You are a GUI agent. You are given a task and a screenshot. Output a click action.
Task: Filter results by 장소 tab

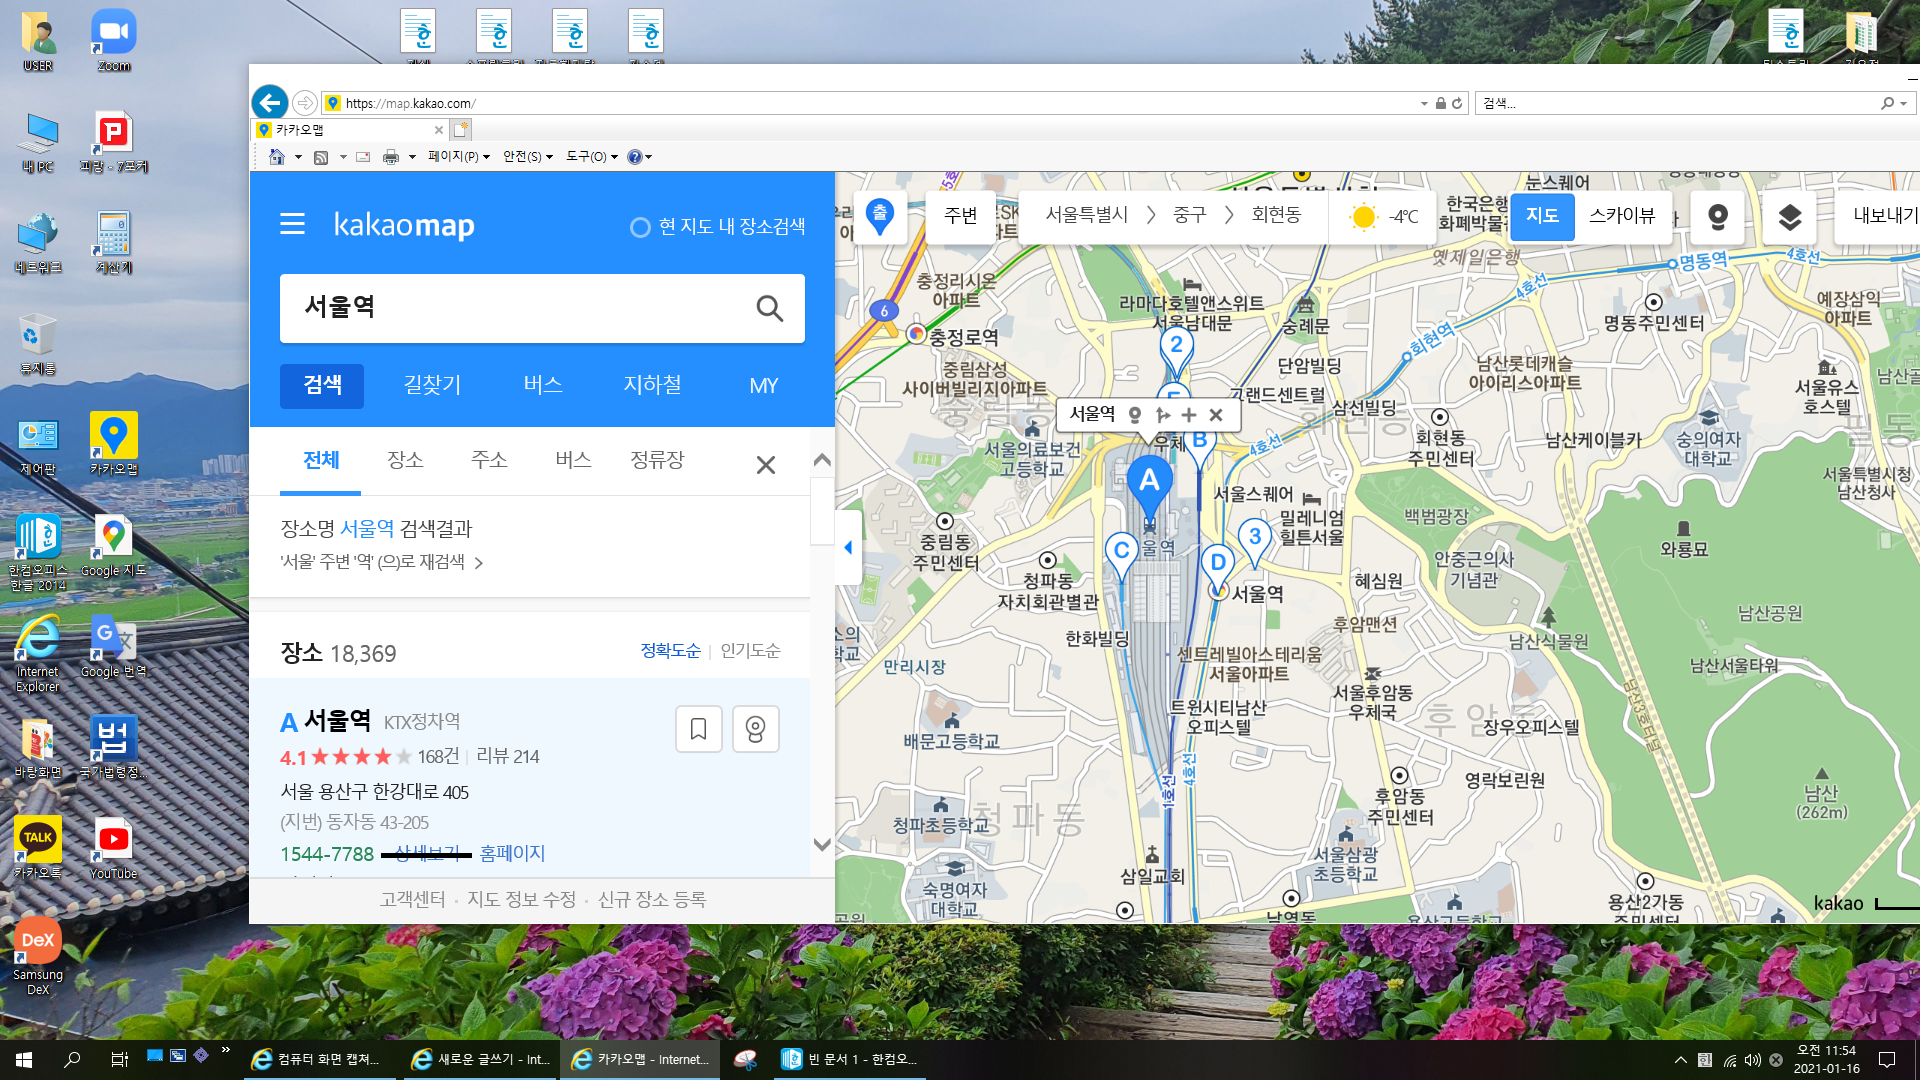click(x=405, y=460)
